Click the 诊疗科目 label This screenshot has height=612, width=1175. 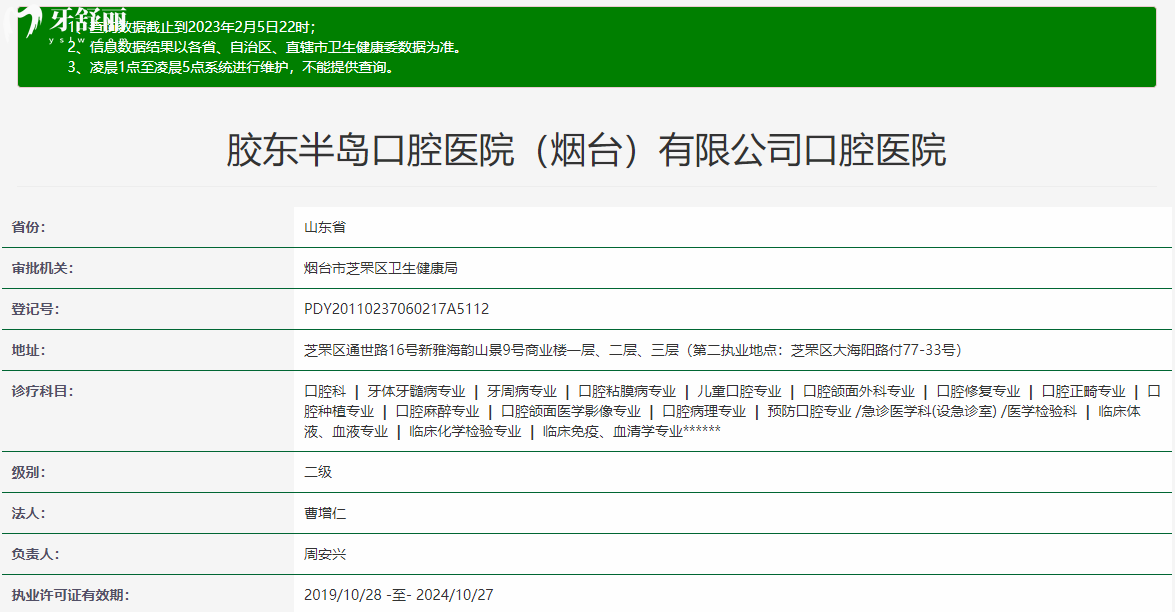pyautogui.click(x=42, y=391)
